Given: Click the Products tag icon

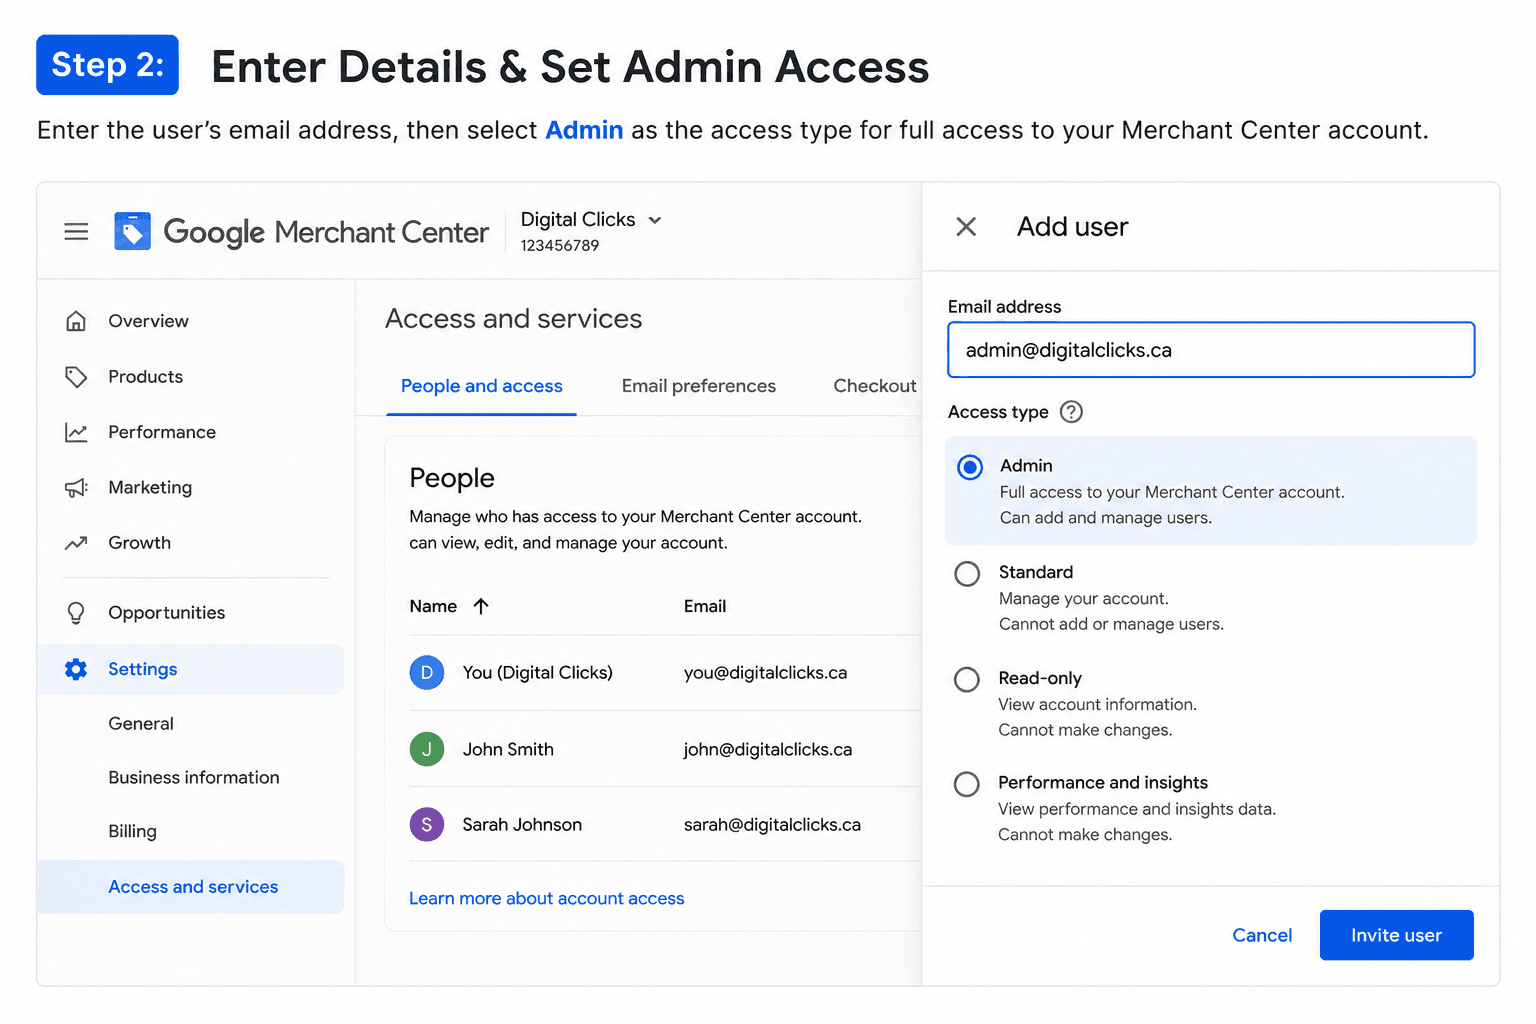Looking at the screenshot, I should tap(76, 377).
